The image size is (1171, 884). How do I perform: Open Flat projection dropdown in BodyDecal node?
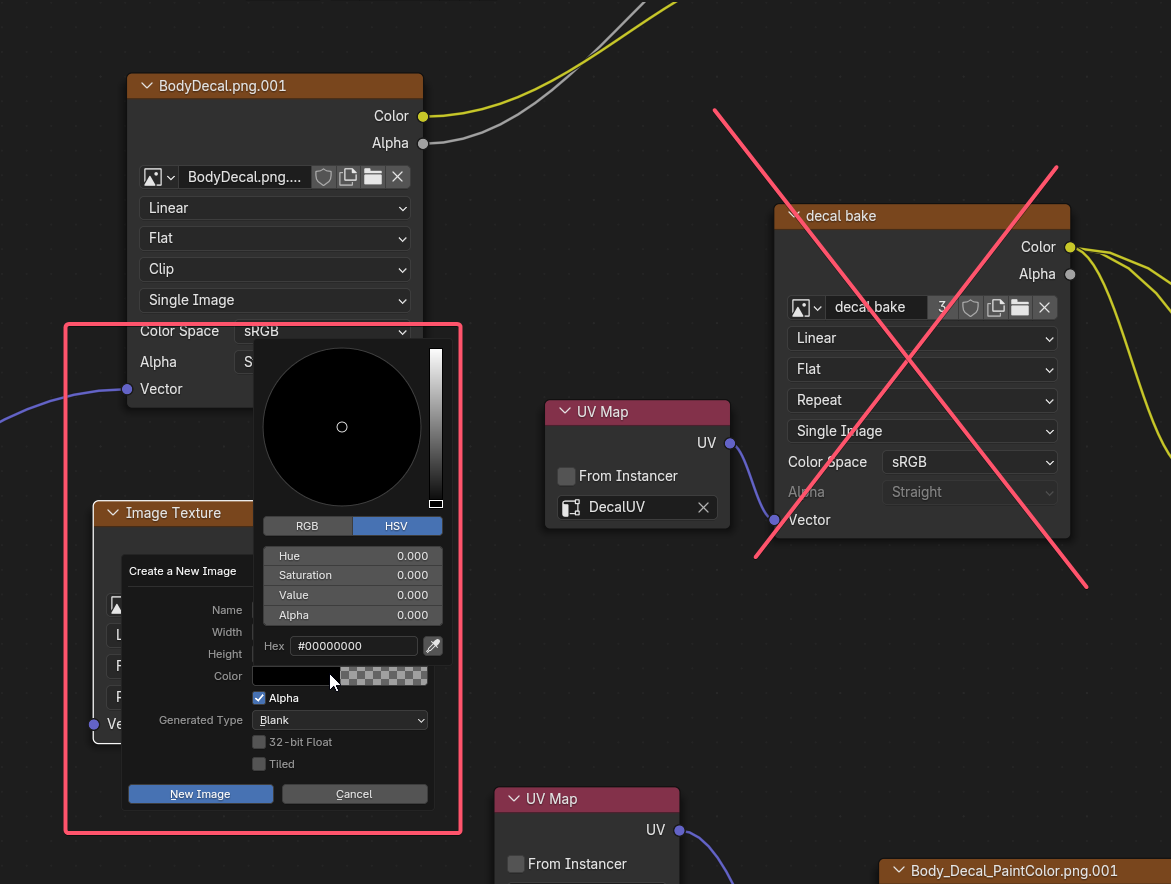tap(275, 238)
